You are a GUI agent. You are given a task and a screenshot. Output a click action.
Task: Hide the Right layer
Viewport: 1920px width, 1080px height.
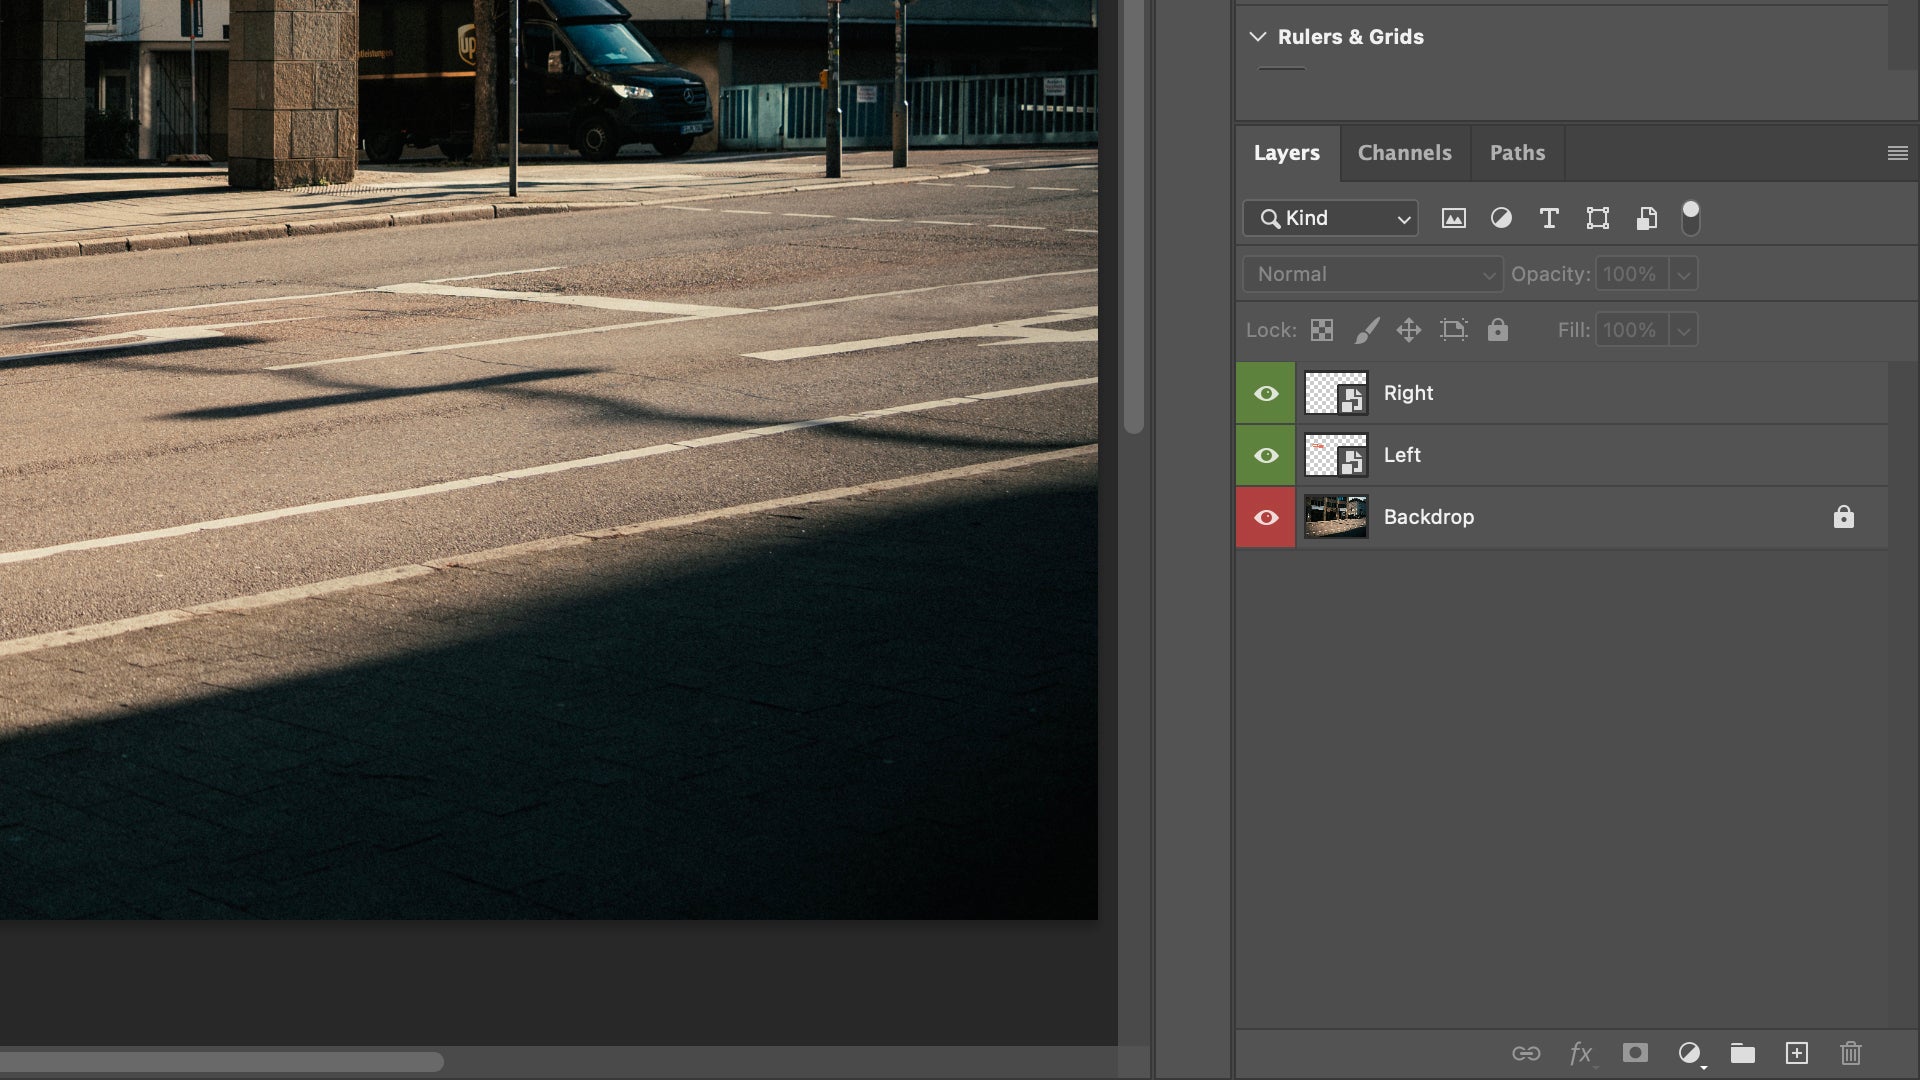point(1266,393)
